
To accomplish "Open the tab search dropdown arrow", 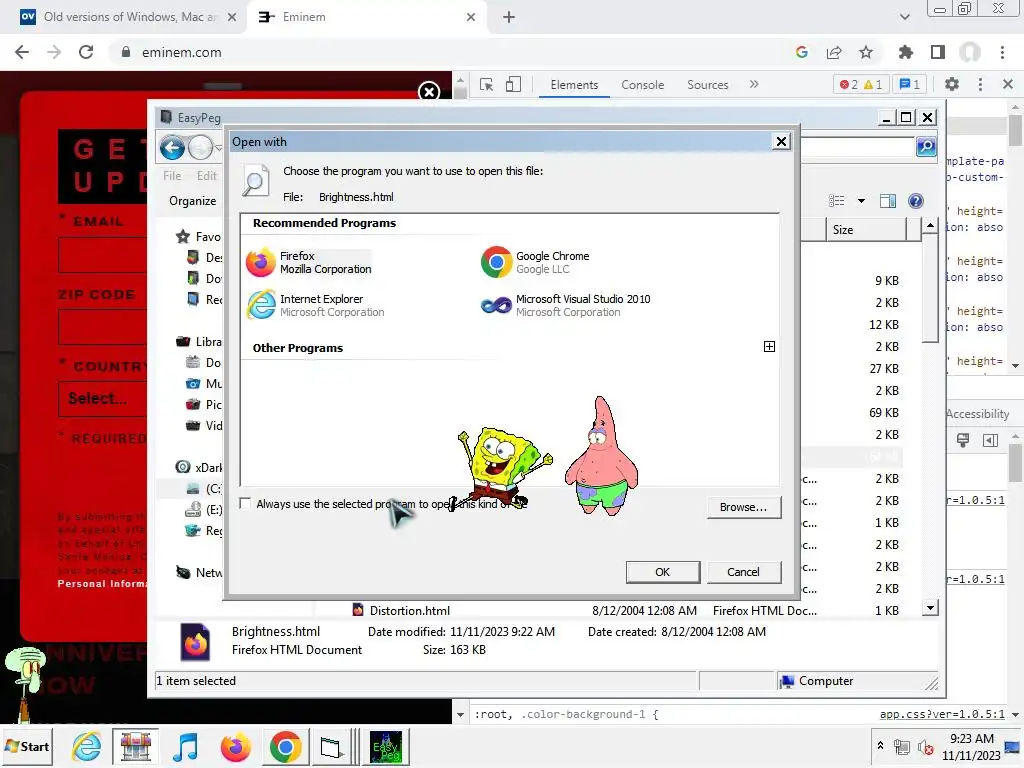I will pos(904,17).
